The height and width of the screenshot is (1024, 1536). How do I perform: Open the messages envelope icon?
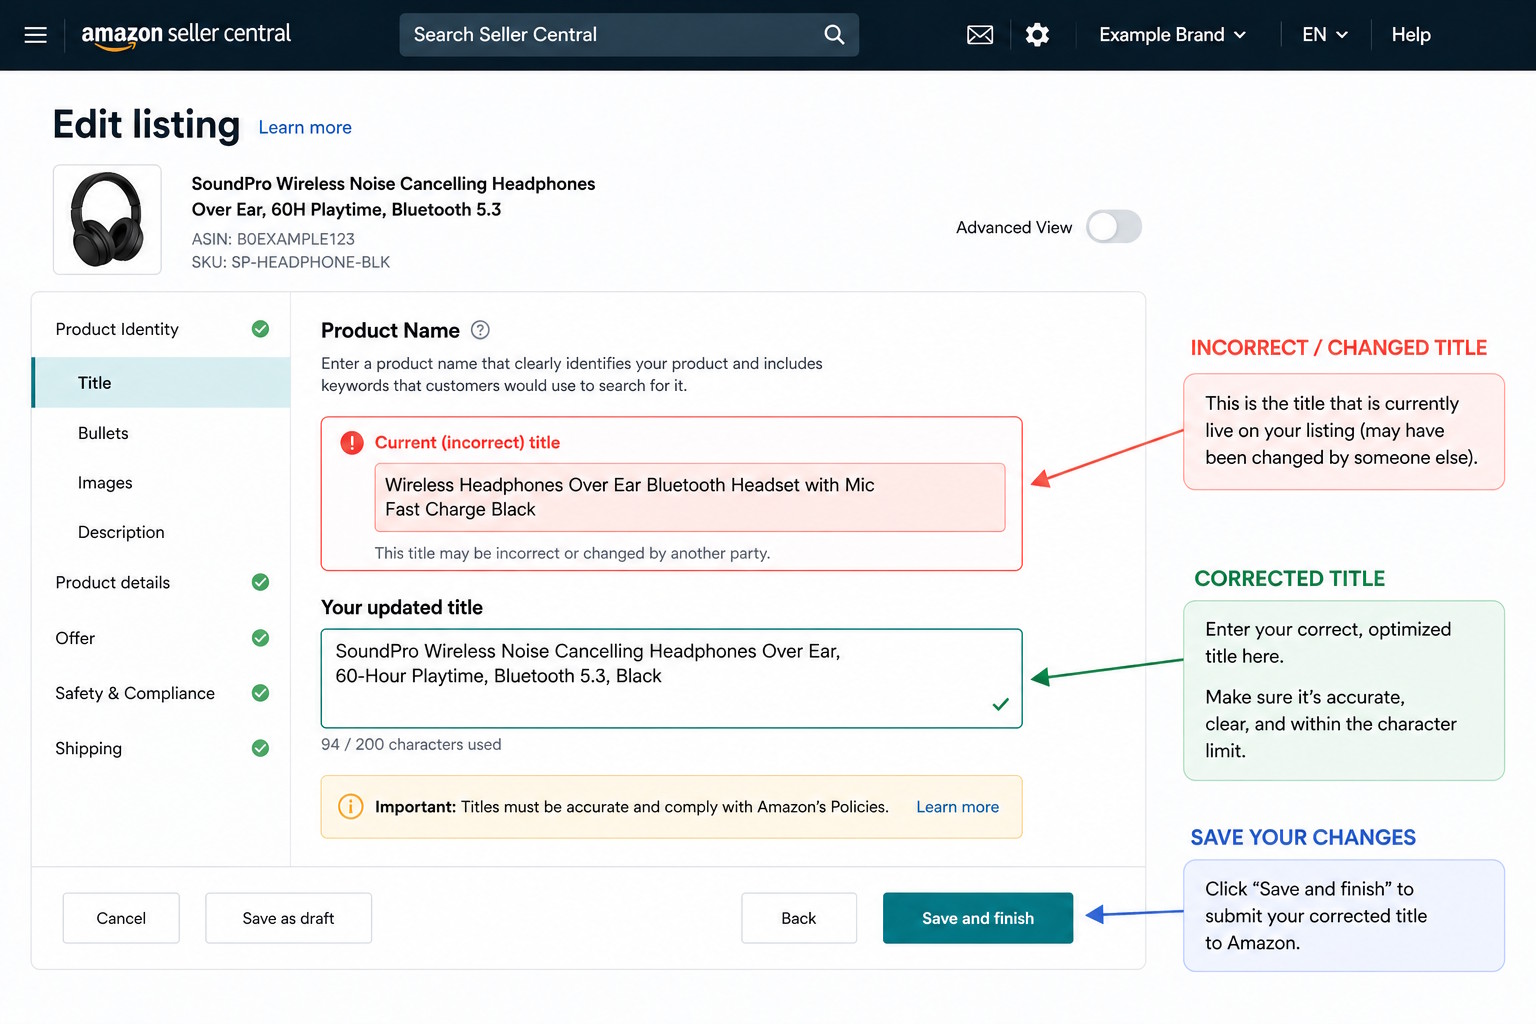click(x=980, y=35)
